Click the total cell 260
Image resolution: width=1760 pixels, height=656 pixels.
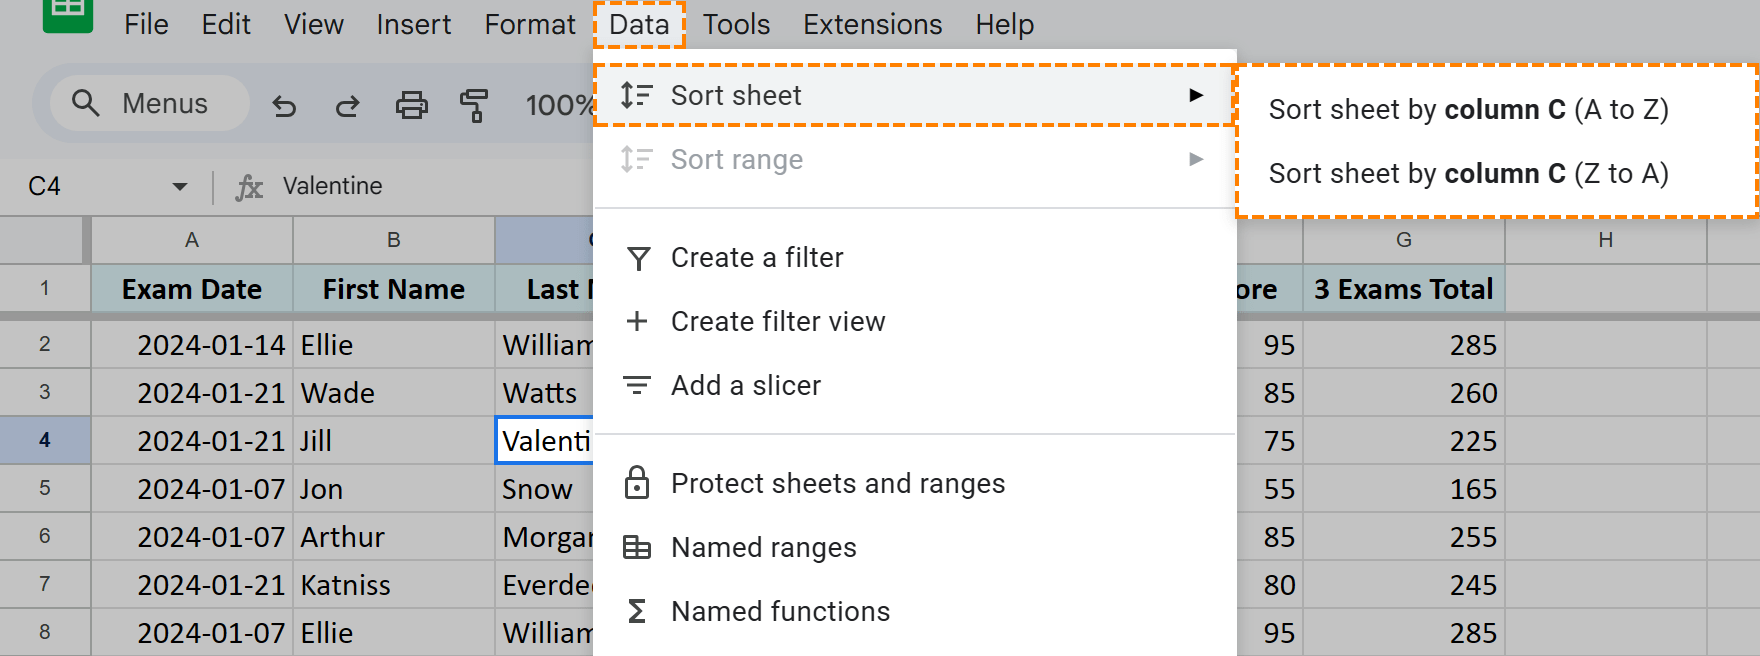click(1404, 393)
